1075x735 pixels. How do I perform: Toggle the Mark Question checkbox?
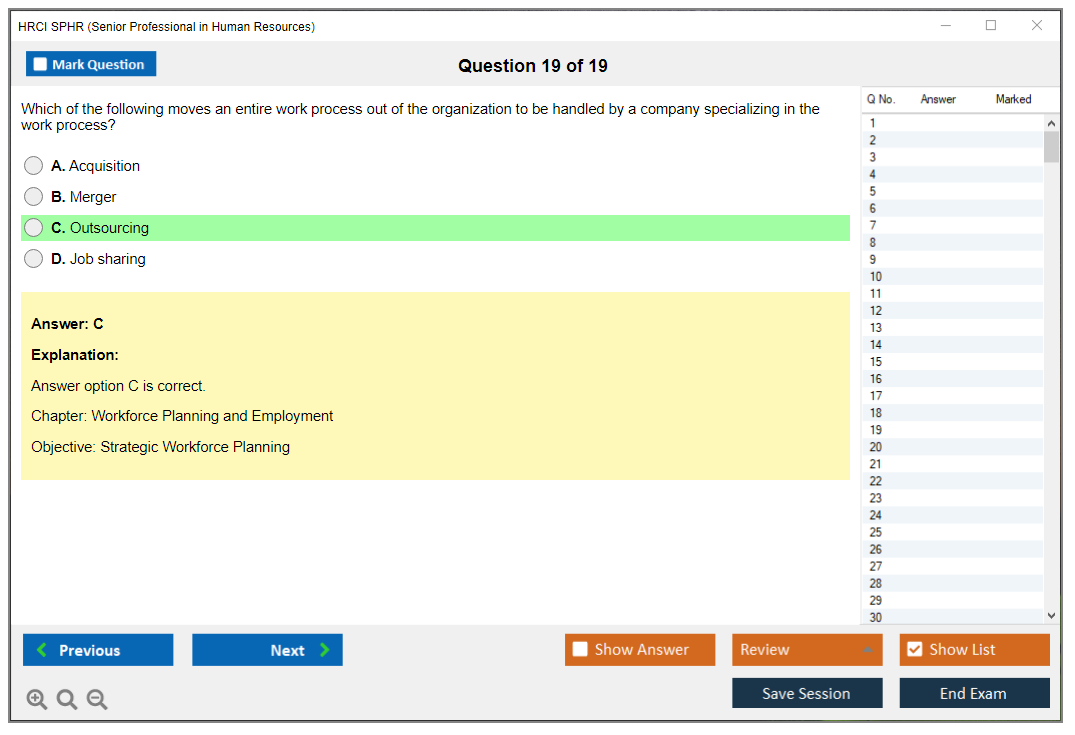(41, 64)
